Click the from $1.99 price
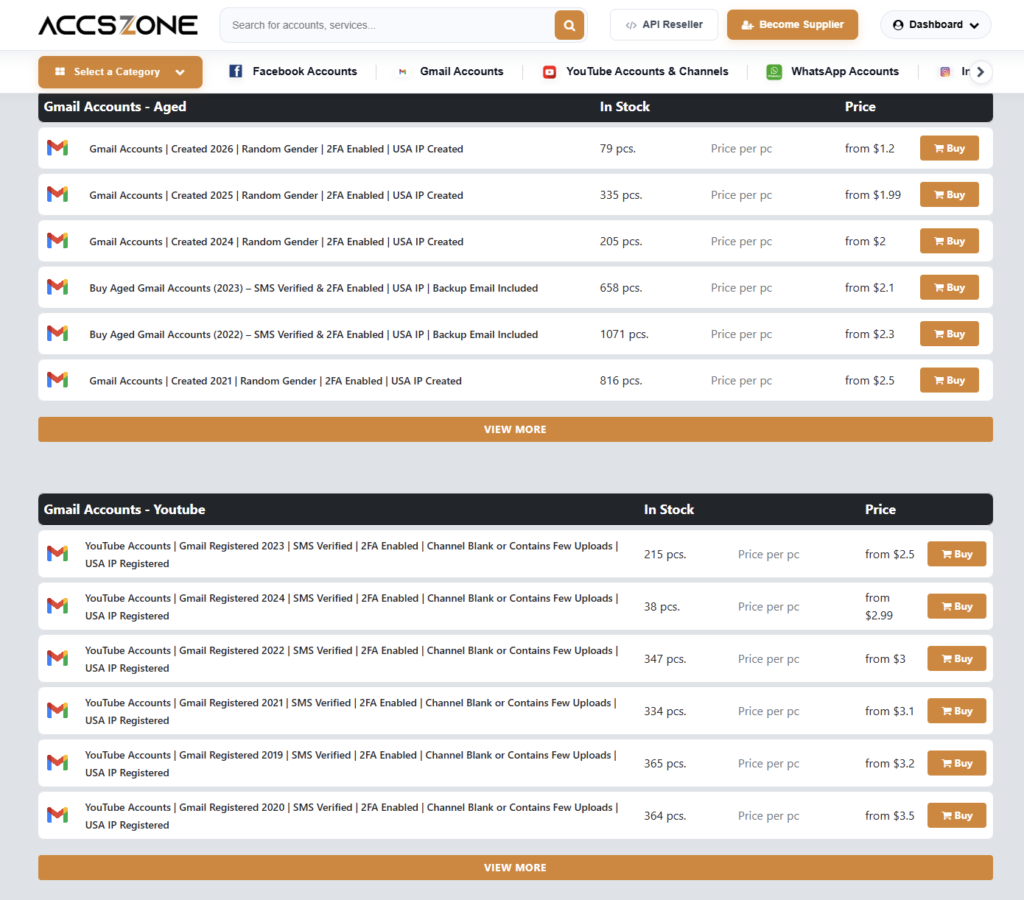The height and width of the screenshot is (900, 1024). click(872, 195)
